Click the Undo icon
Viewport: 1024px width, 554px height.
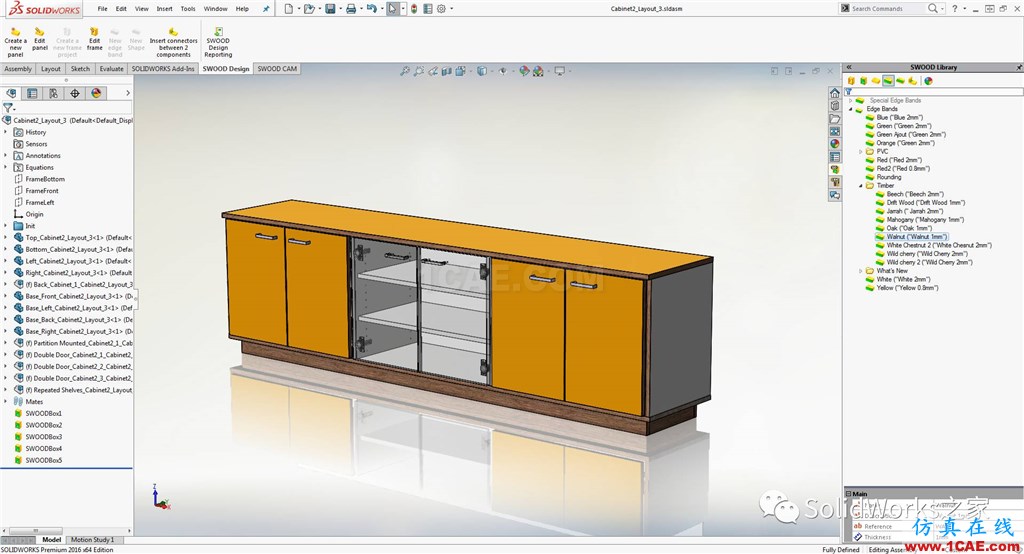click(372, 8)
